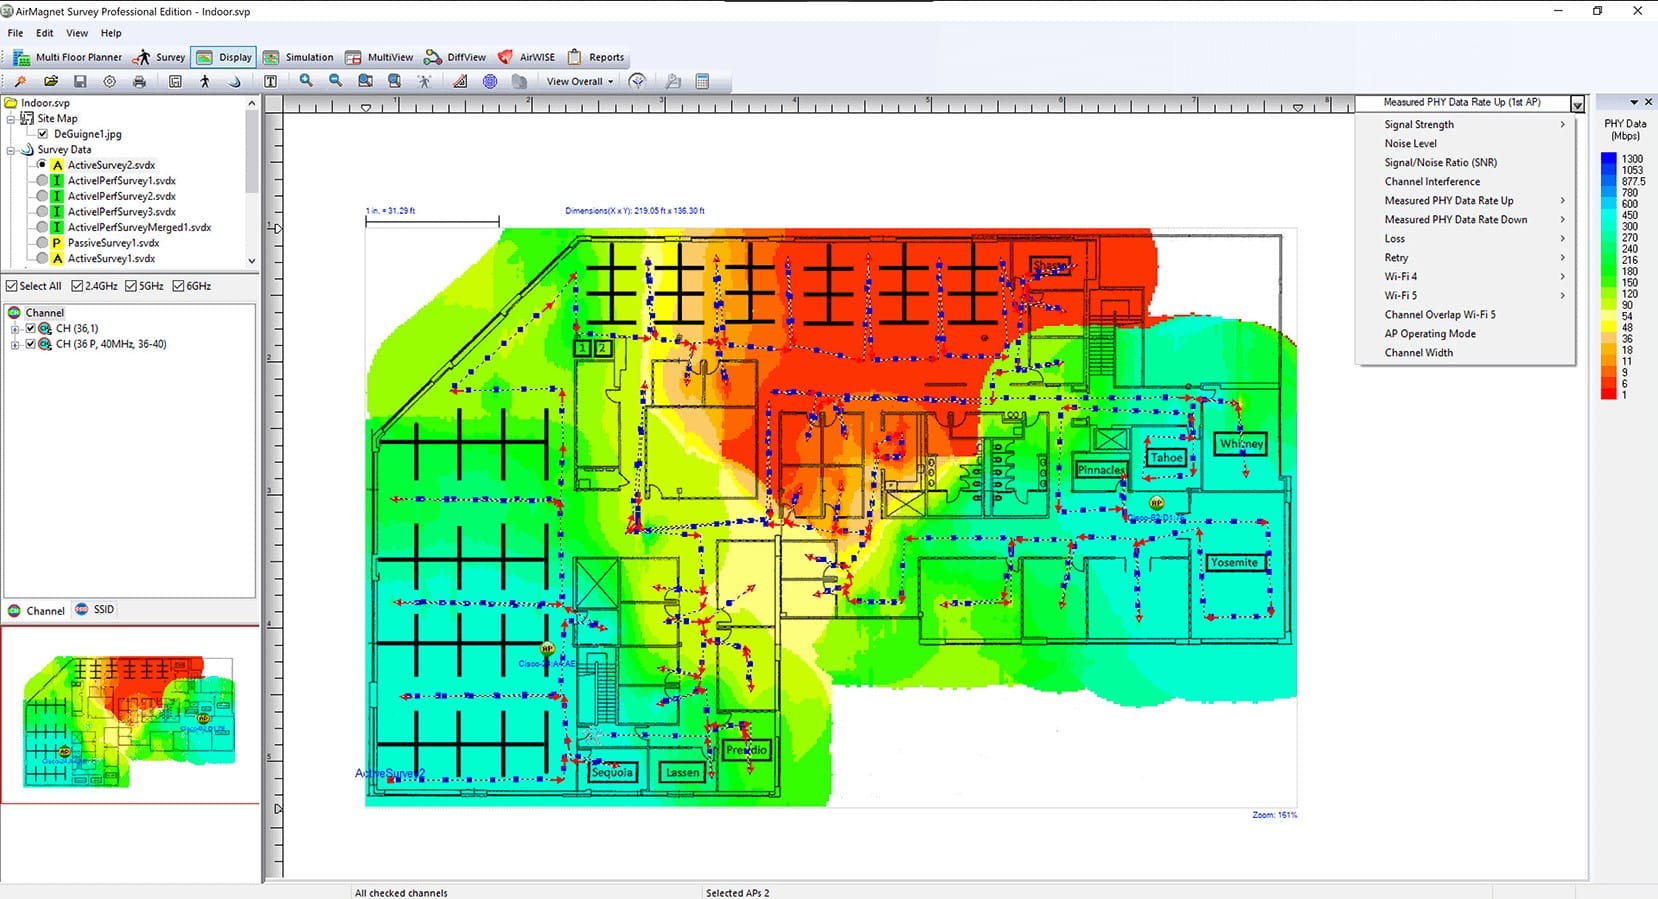Toggle the Select All checkbox
The height and width of the screenshot is (899, 1658).
pos(12,286)
